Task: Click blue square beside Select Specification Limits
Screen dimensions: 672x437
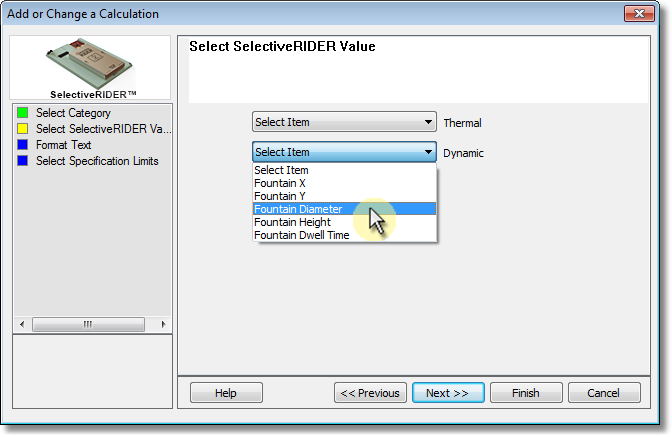Action: [x=22, y=161]
